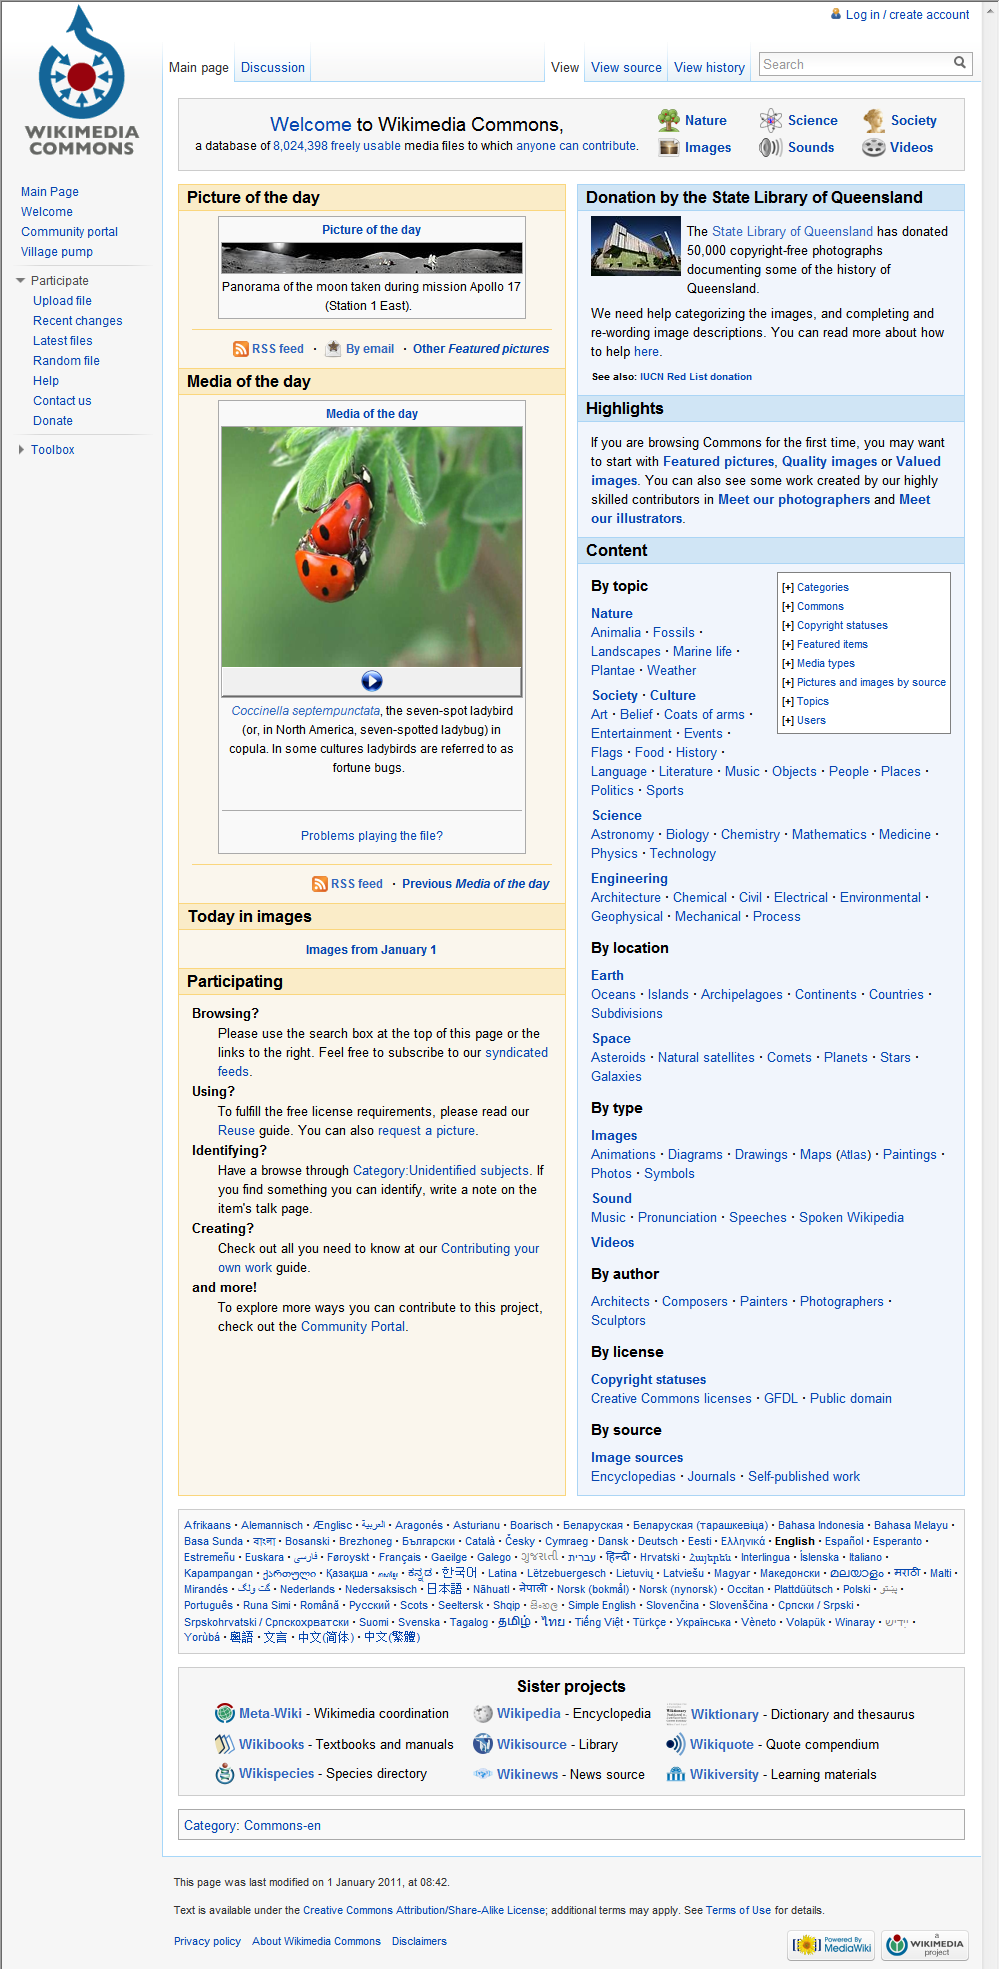Expand the Media types tree node
Viewport: 1000px width, 1969px height.
tap(788, 664)
